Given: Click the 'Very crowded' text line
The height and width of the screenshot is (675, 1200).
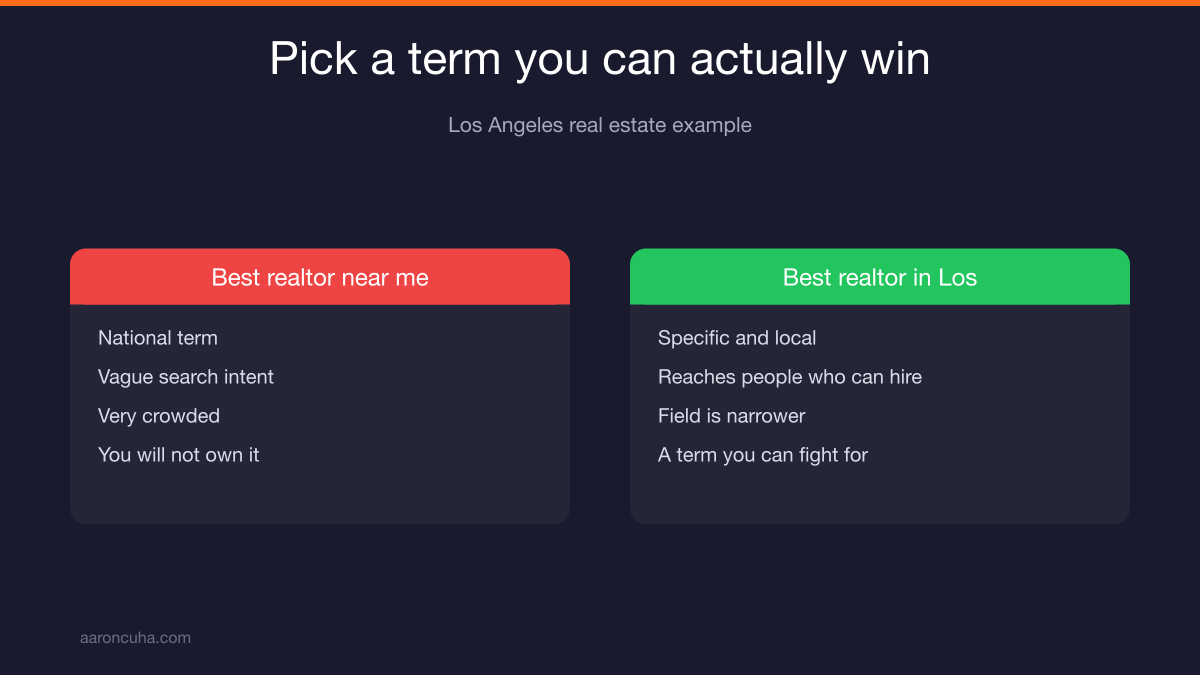Looking at the screenshot, I should click(159, 416).
